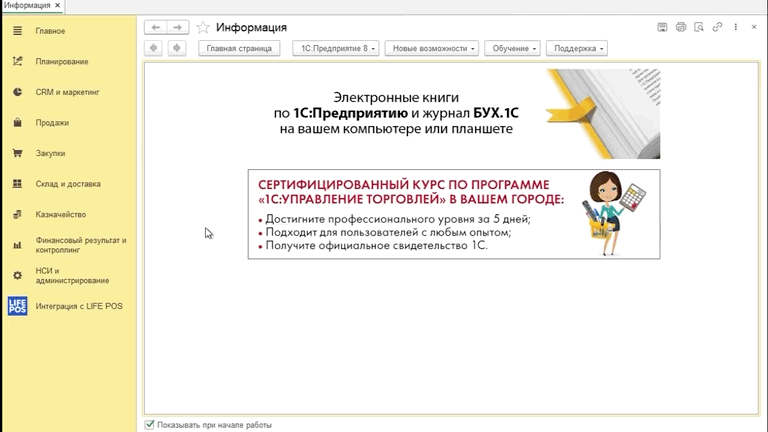This screenshot has width=768, height=432.
Task: Toggle Показывать при начале работы checkbox
Action: click(149, 425)
